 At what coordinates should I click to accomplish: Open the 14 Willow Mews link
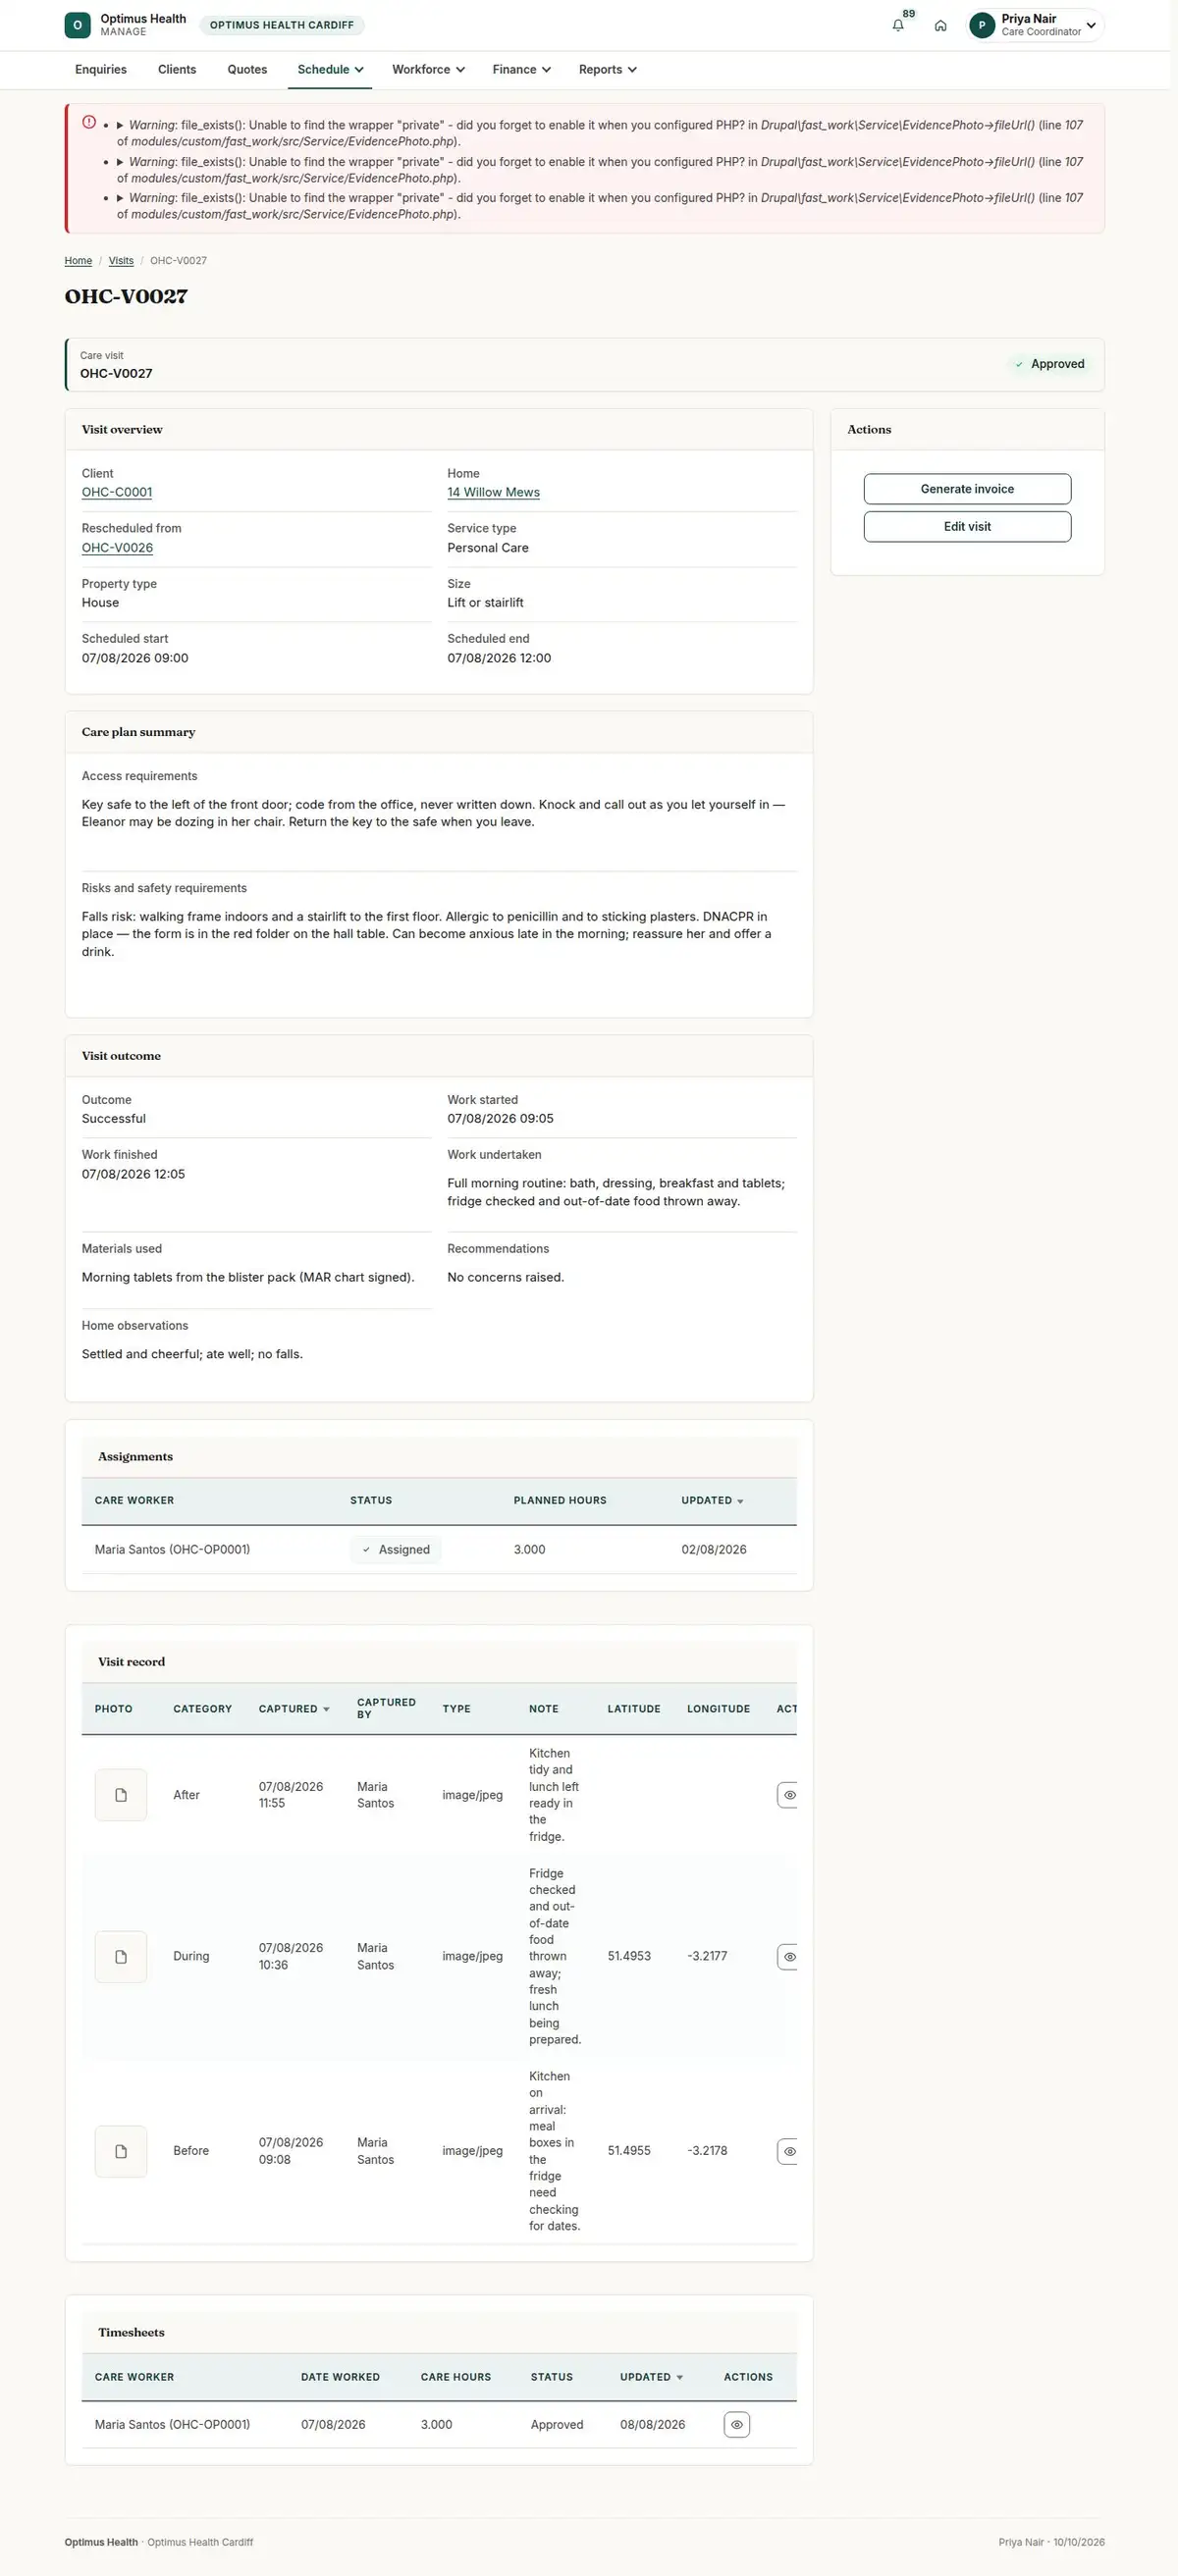[x=493, y=492]
